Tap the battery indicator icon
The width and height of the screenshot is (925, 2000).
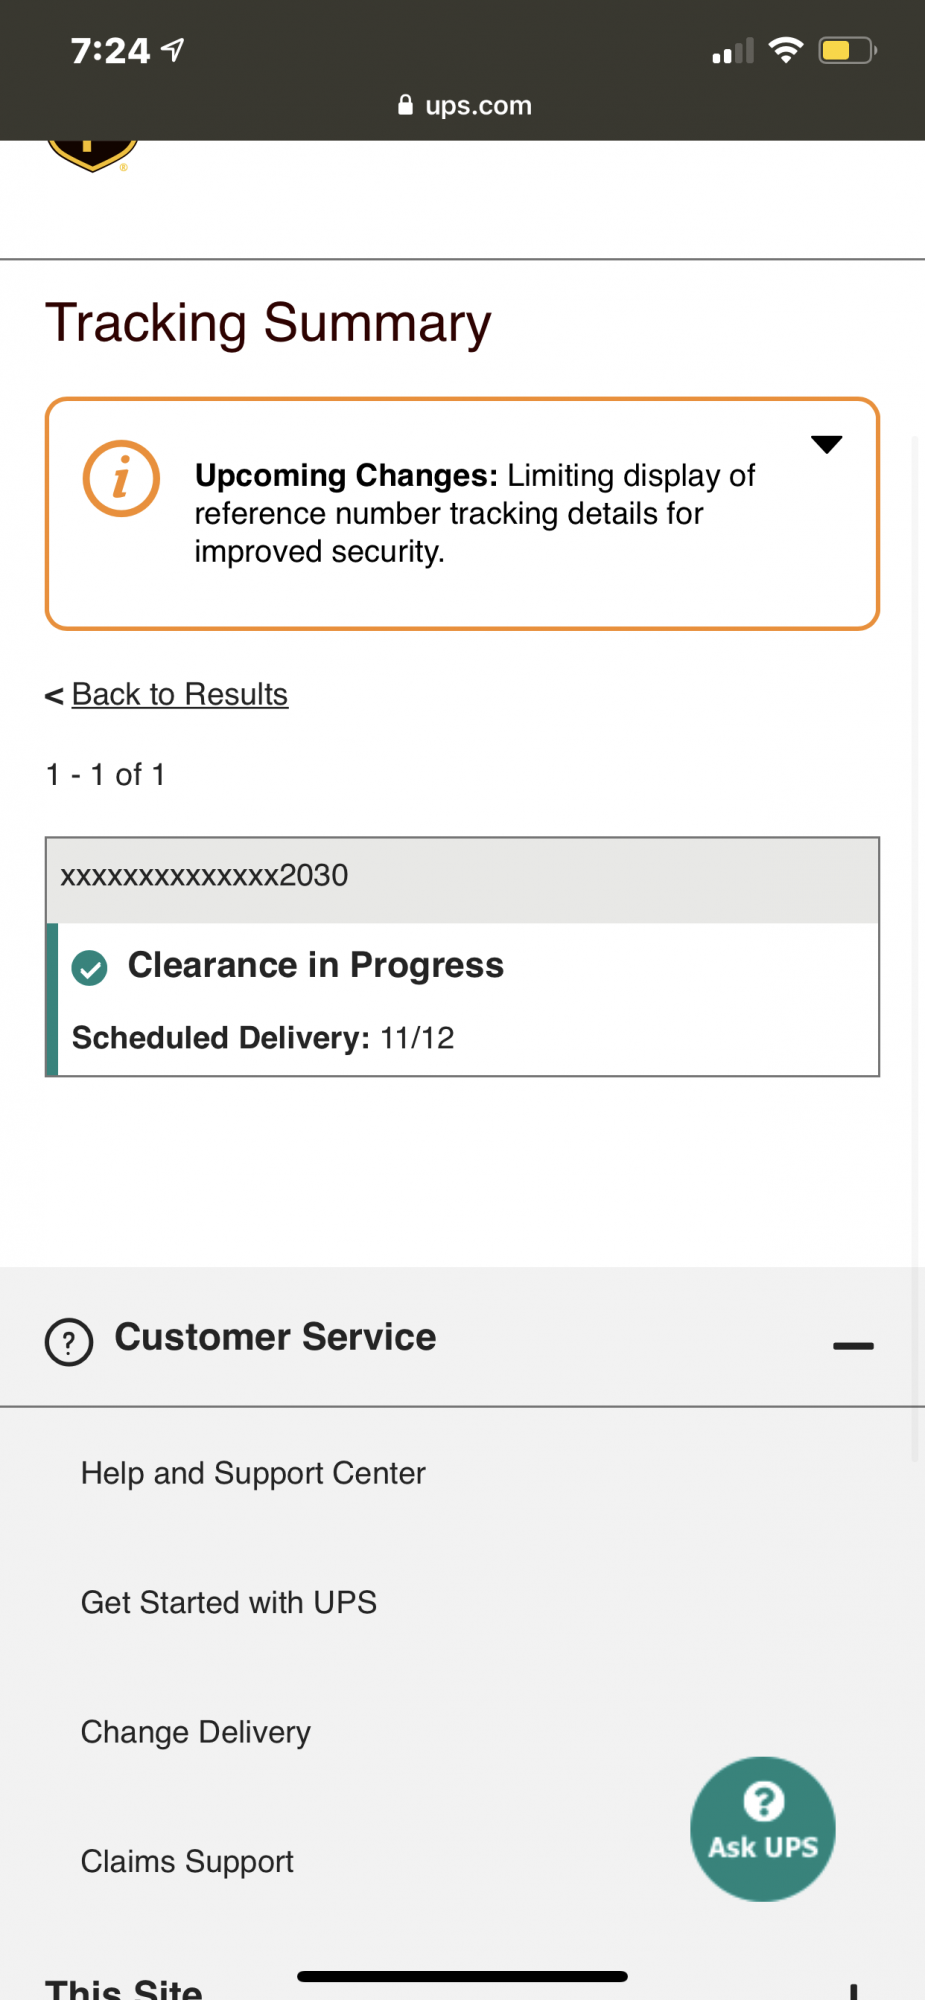tap(846, 50)
